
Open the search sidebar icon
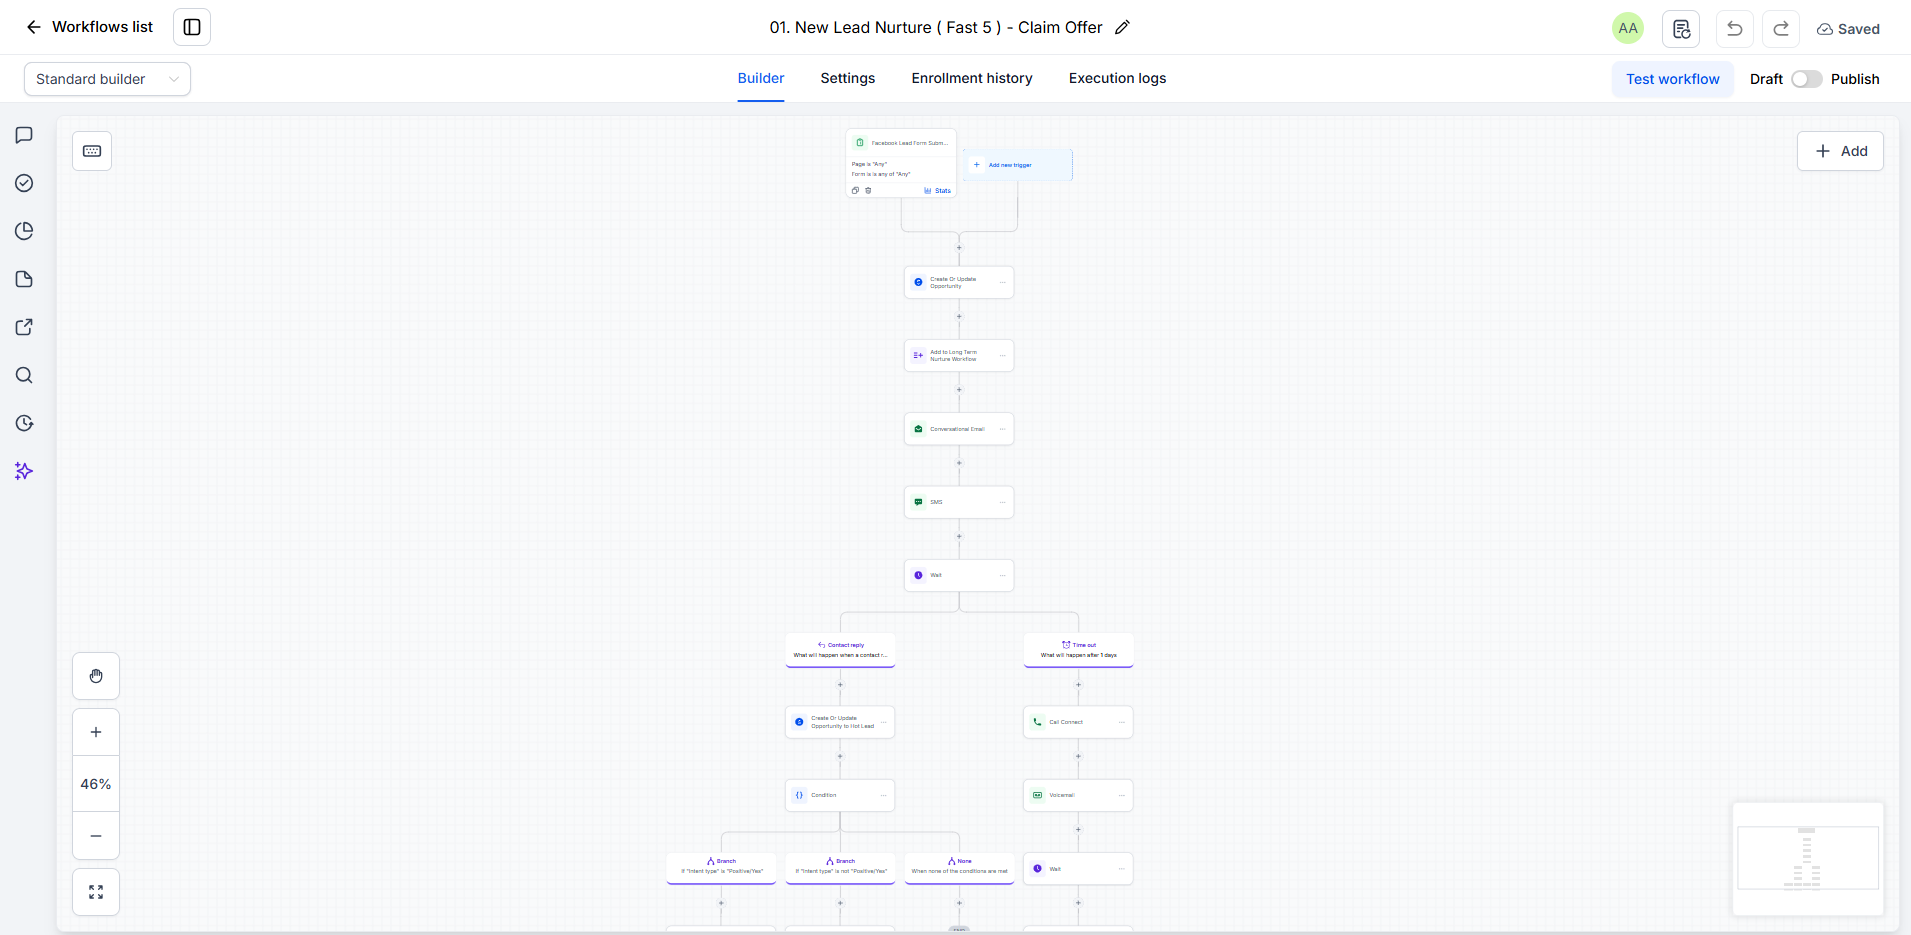pos(24,375)
